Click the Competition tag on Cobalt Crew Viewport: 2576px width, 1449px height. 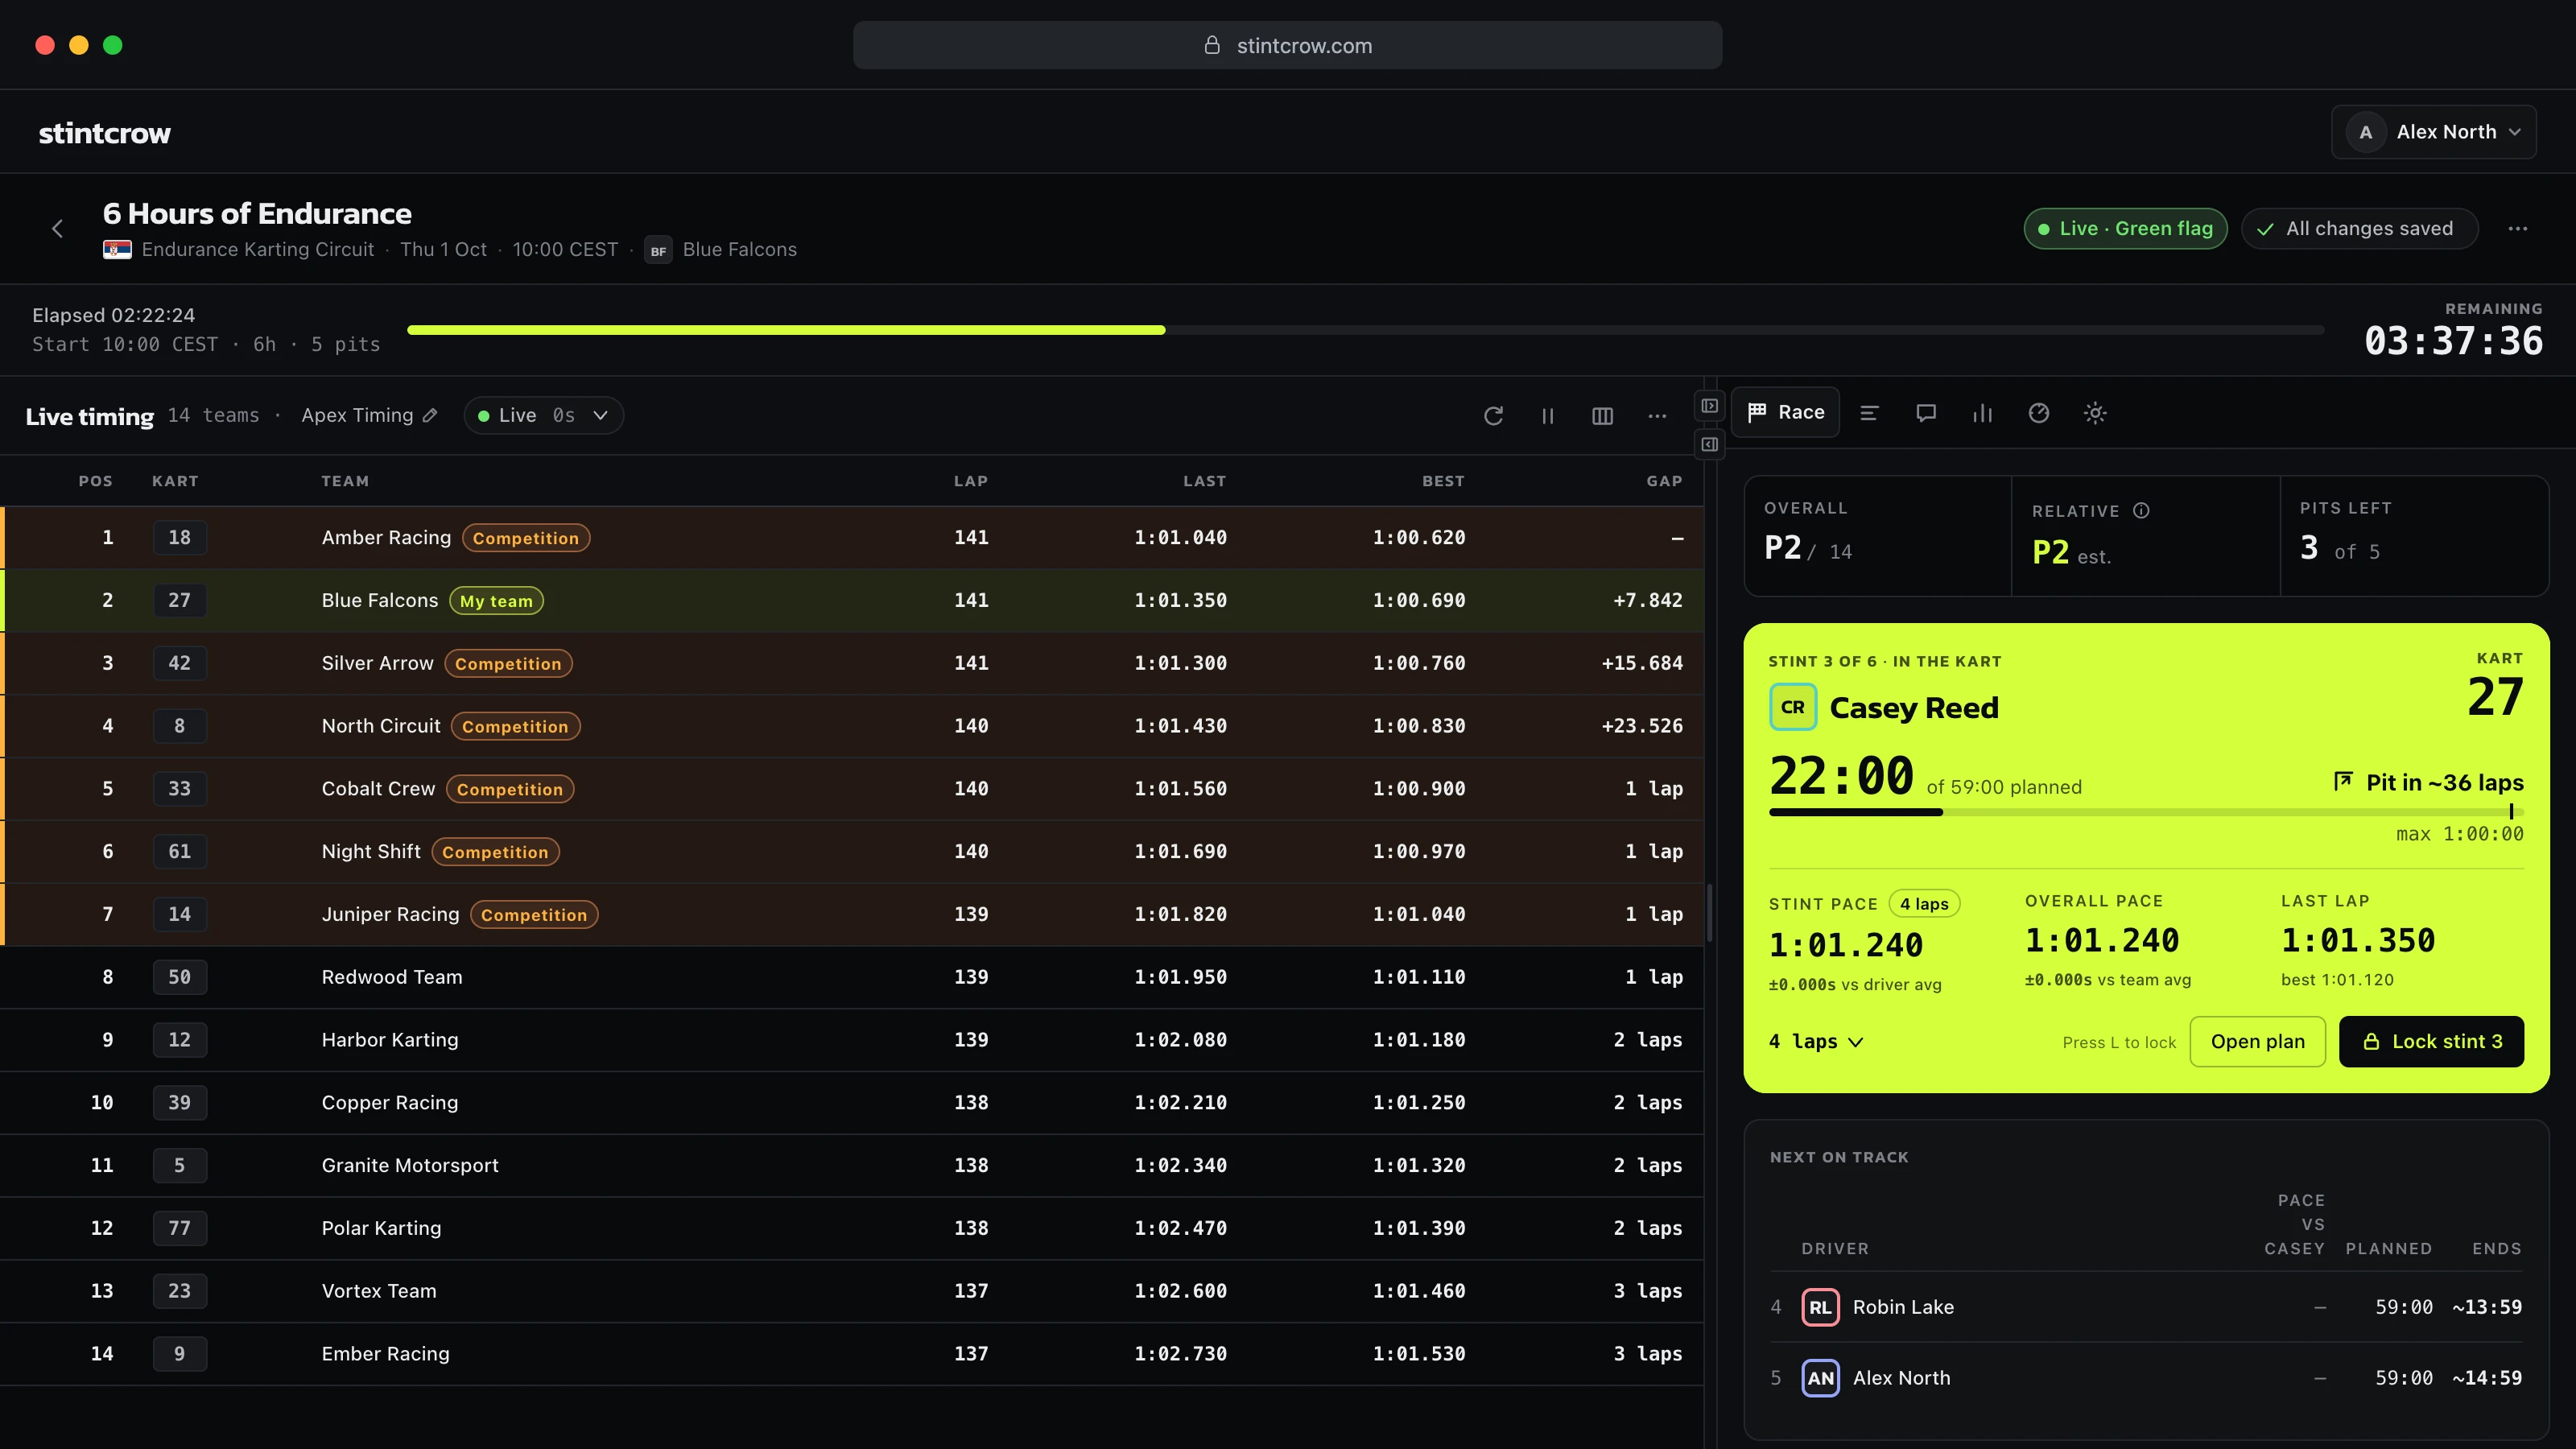(x=510, y=789)
